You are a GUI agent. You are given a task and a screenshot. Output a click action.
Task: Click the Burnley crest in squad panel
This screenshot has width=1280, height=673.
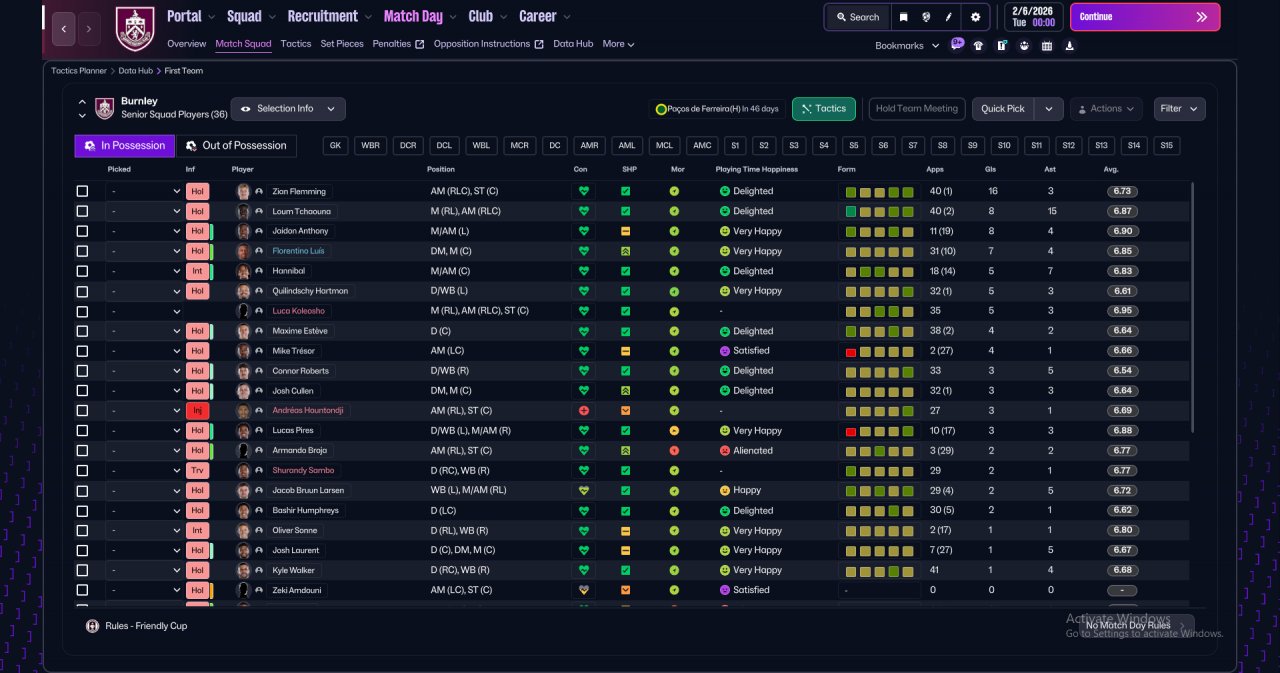tap(104, 108)
